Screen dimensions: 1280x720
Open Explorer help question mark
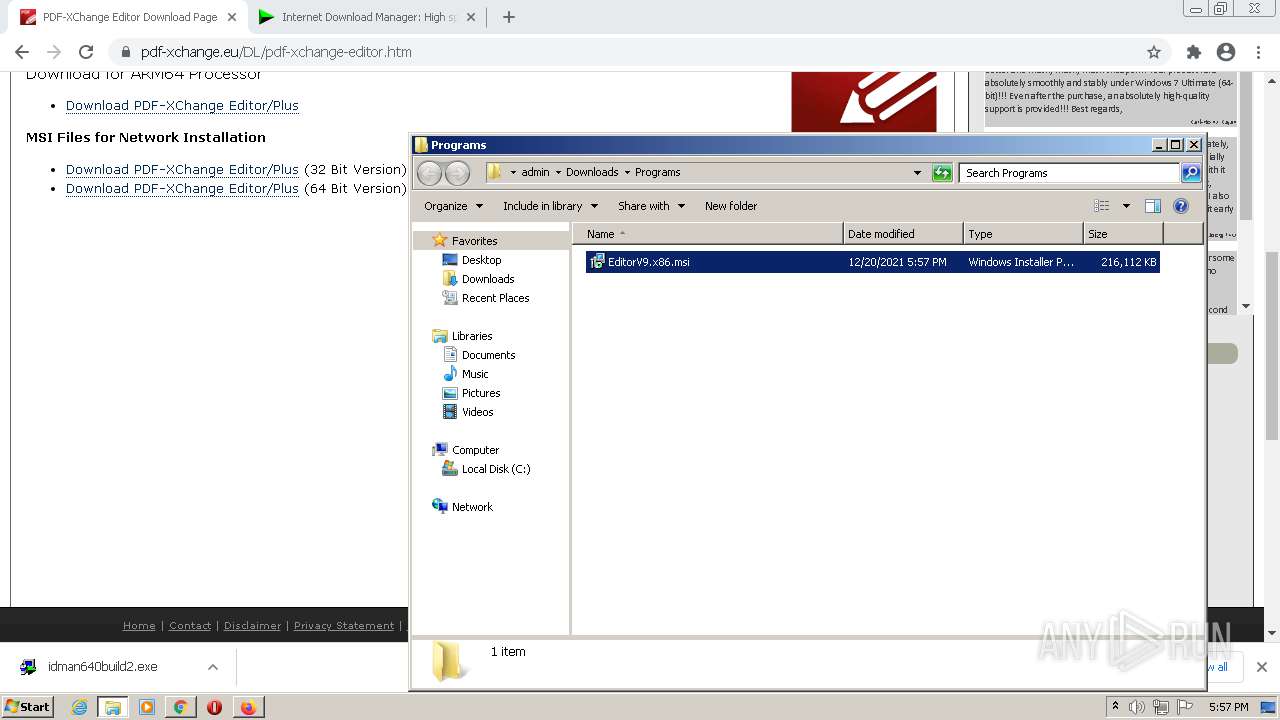(1181, 206)
